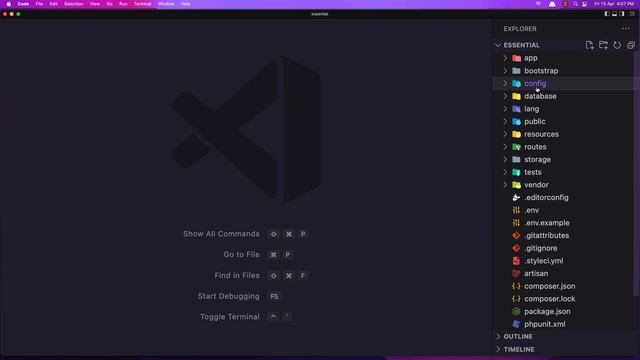The image size is (640, 360).
Task: Click the New Folder icon in Explorer
Action: pos(603,45)
